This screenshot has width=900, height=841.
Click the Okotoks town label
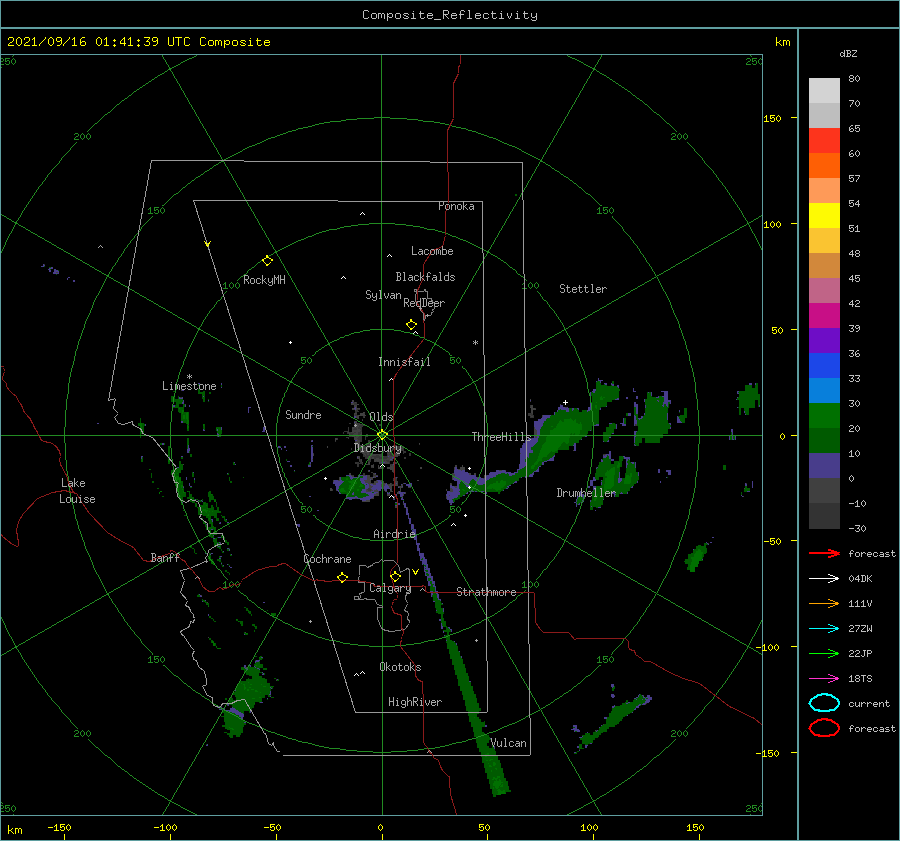click(x=400, y=667)
